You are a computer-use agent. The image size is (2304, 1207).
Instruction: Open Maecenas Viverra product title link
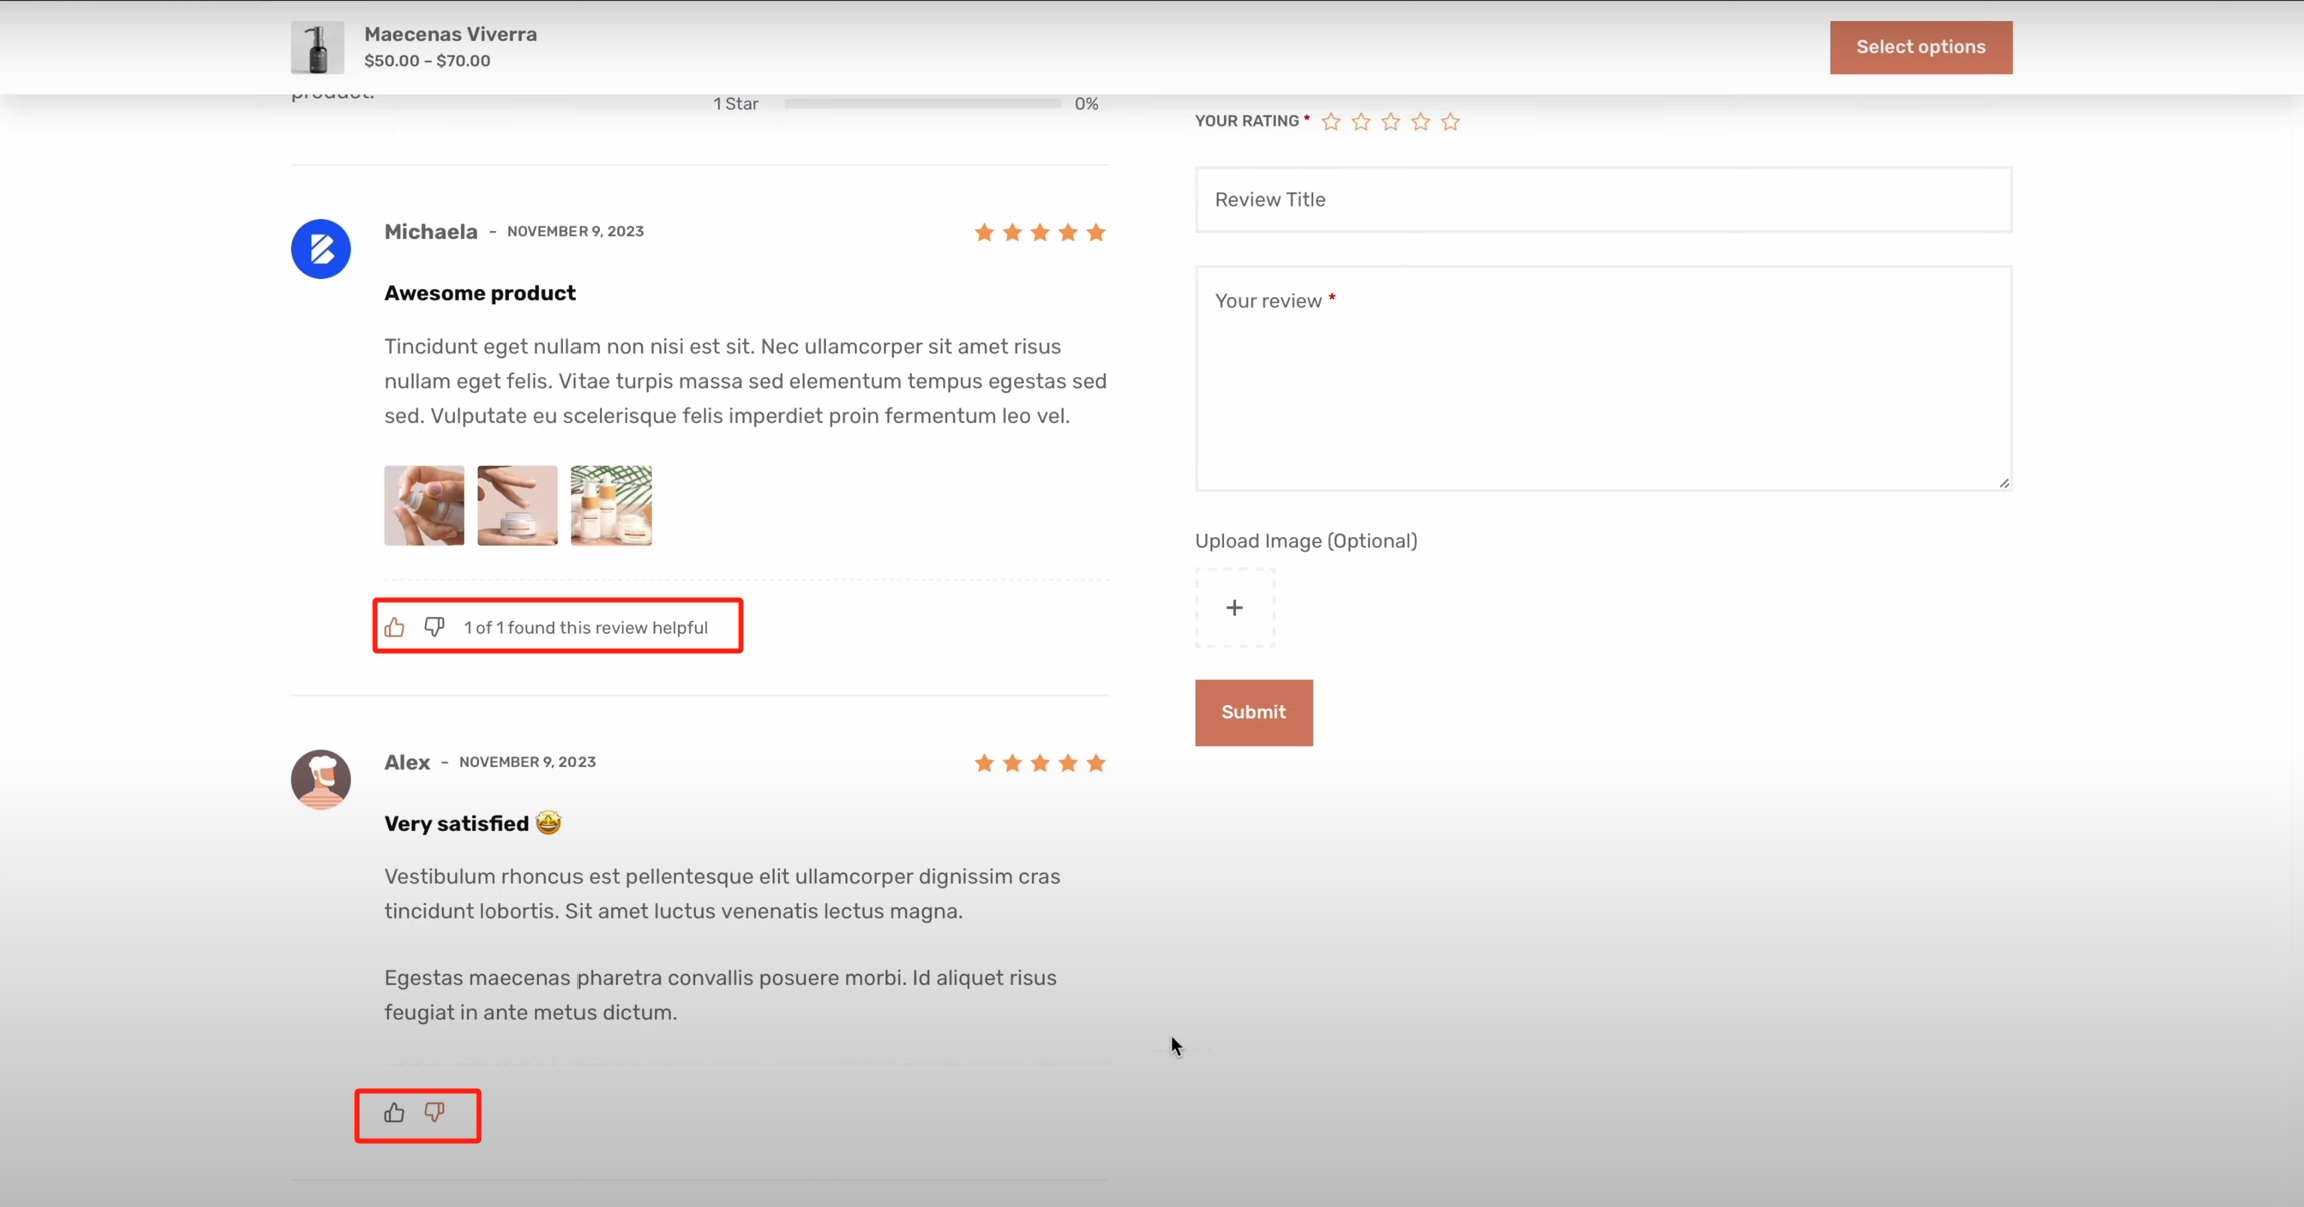point(450,34)
